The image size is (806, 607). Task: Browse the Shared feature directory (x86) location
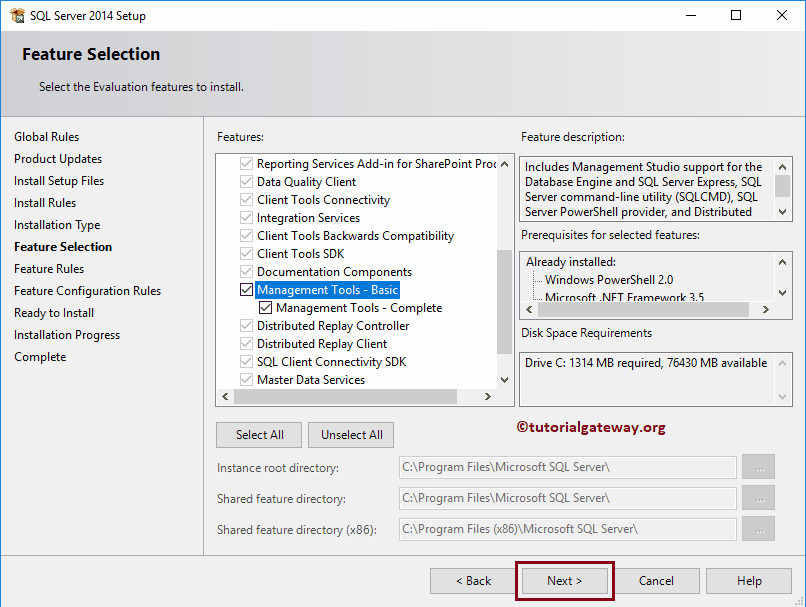point(758,529)
